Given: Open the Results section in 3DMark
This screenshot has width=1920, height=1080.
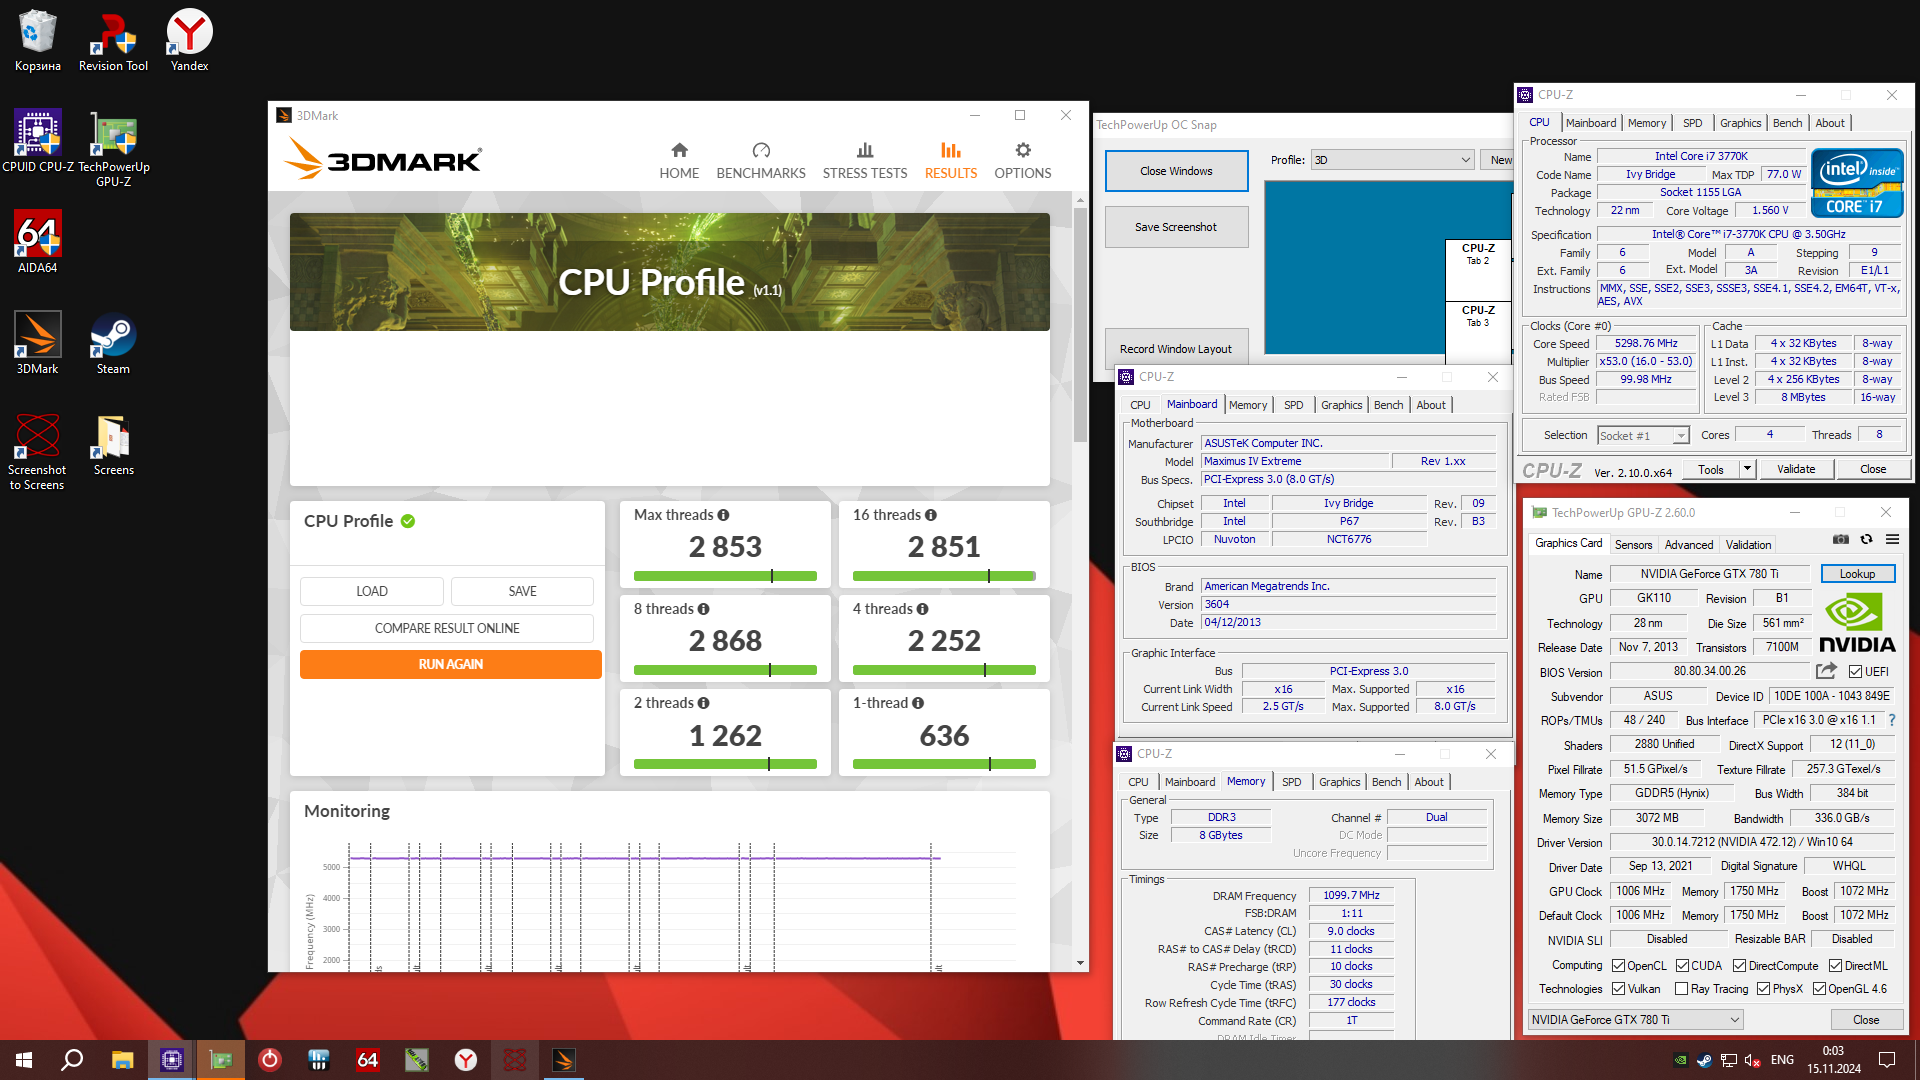Looking at the screenshot, I should pyautogui.click(x=950, y=160).
